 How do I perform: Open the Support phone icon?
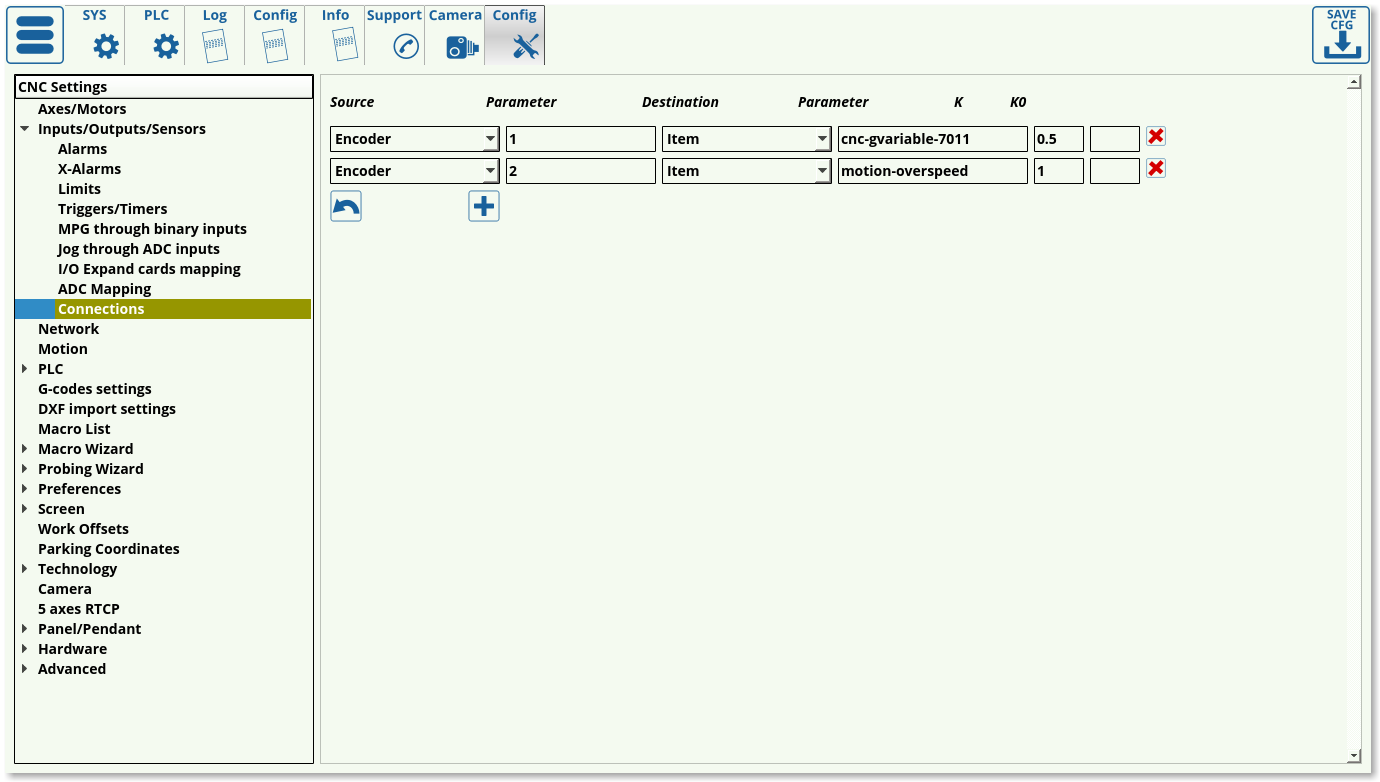[405, 46]
